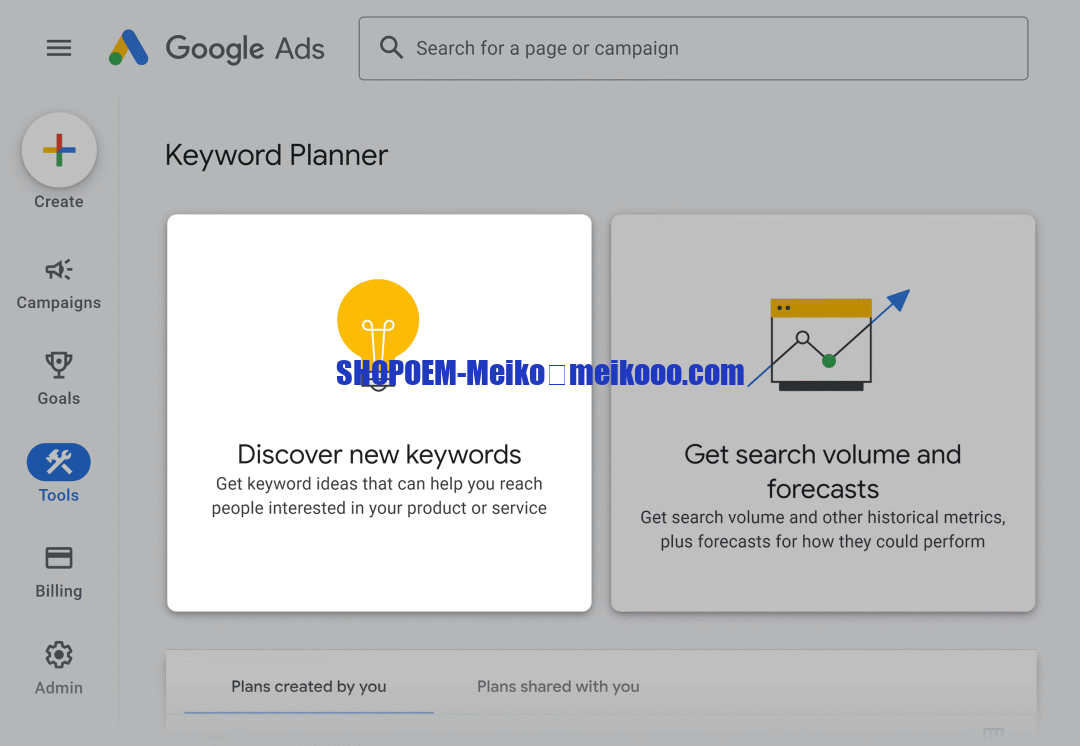
Task: Click Get search volume and forecasts title
Action: (823, 471)
